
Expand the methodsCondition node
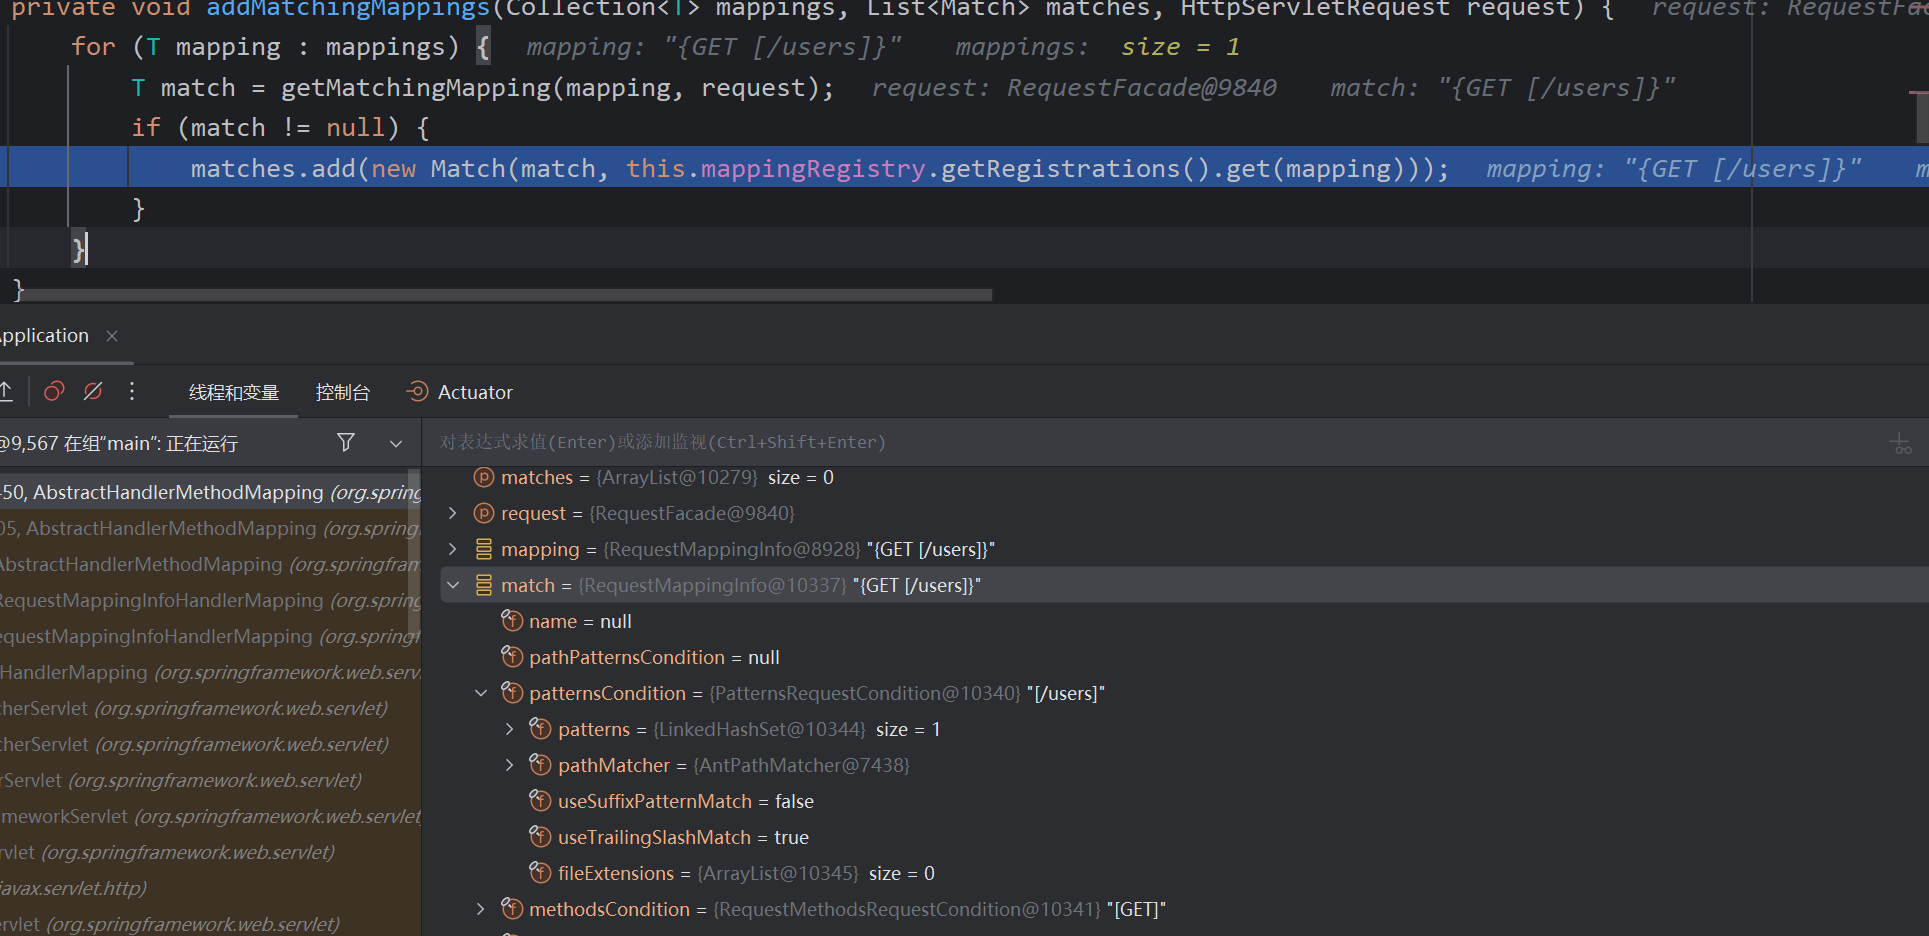coord(481,909)
